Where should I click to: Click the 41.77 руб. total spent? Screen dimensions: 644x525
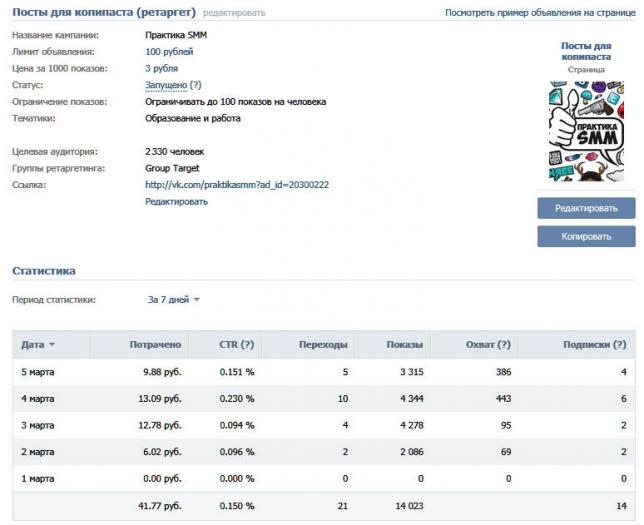tap(160, 506)
